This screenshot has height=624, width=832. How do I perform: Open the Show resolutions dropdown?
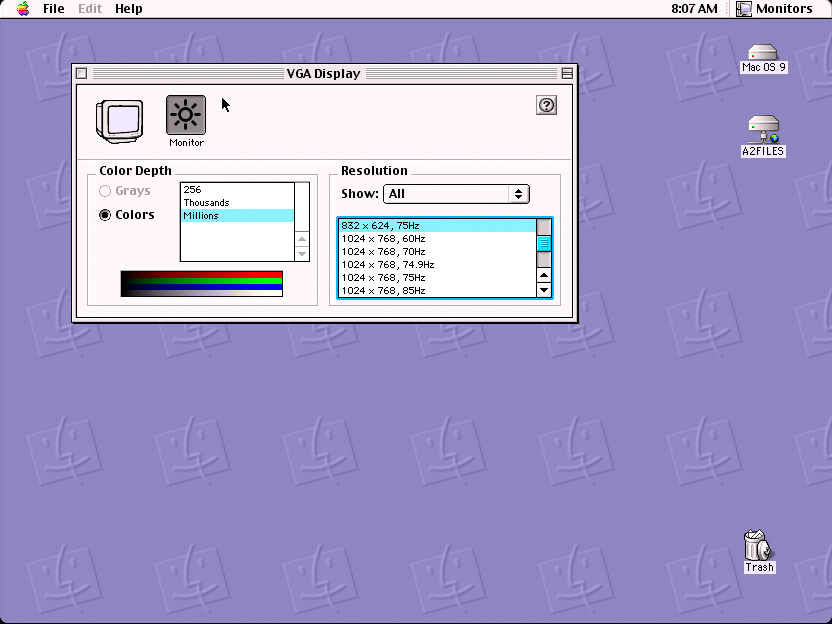(x=456, y=194)
